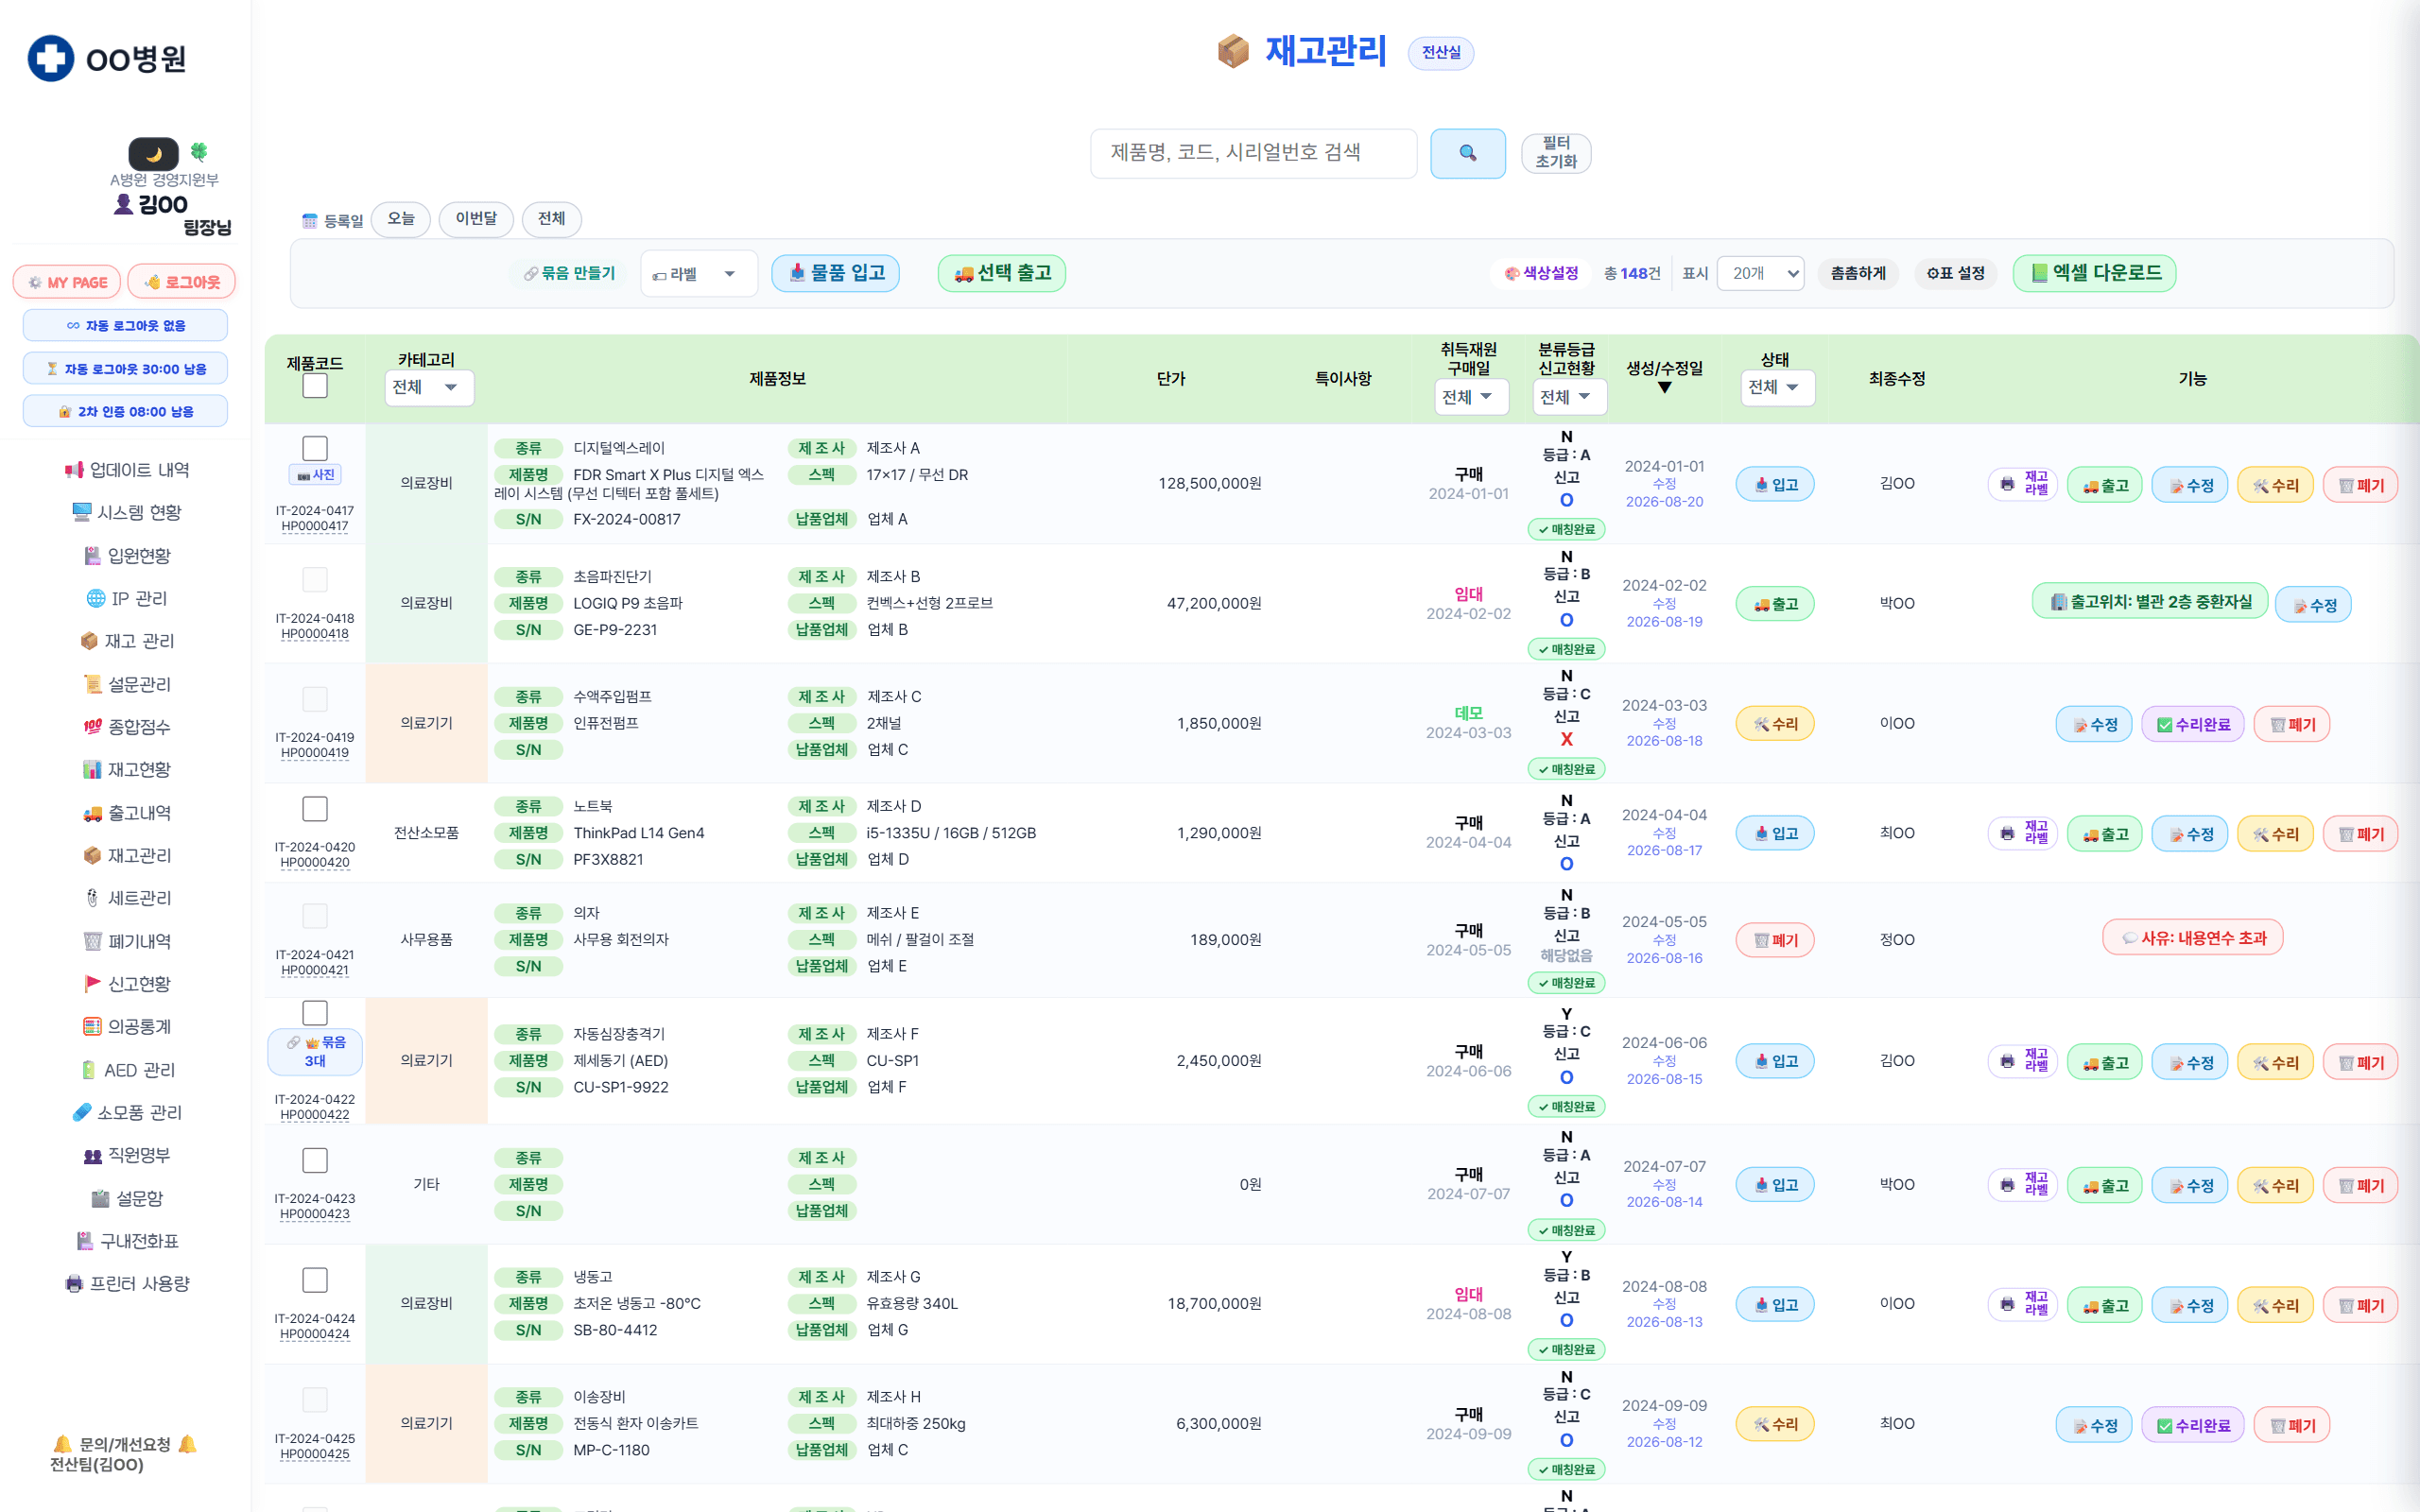Open the 상태 filter dropdown

pyautogui.click(x=1776, y=388)
